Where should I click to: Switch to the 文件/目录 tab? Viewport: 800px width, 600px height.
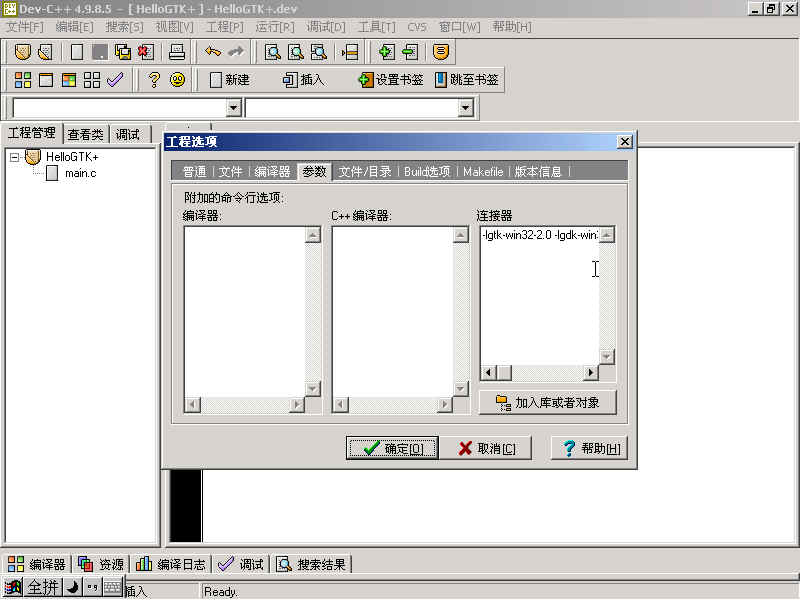pos(365,171)
